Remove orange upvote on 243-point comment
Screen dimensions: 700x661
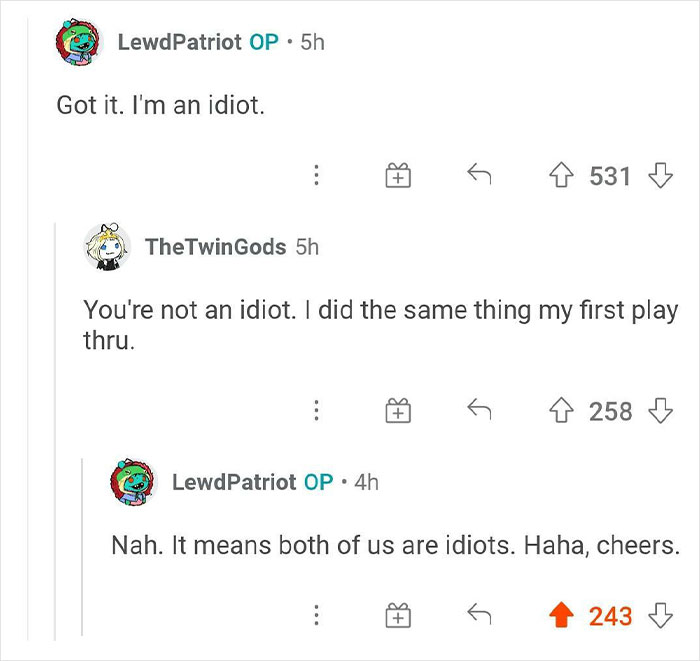tap(562, 616)
